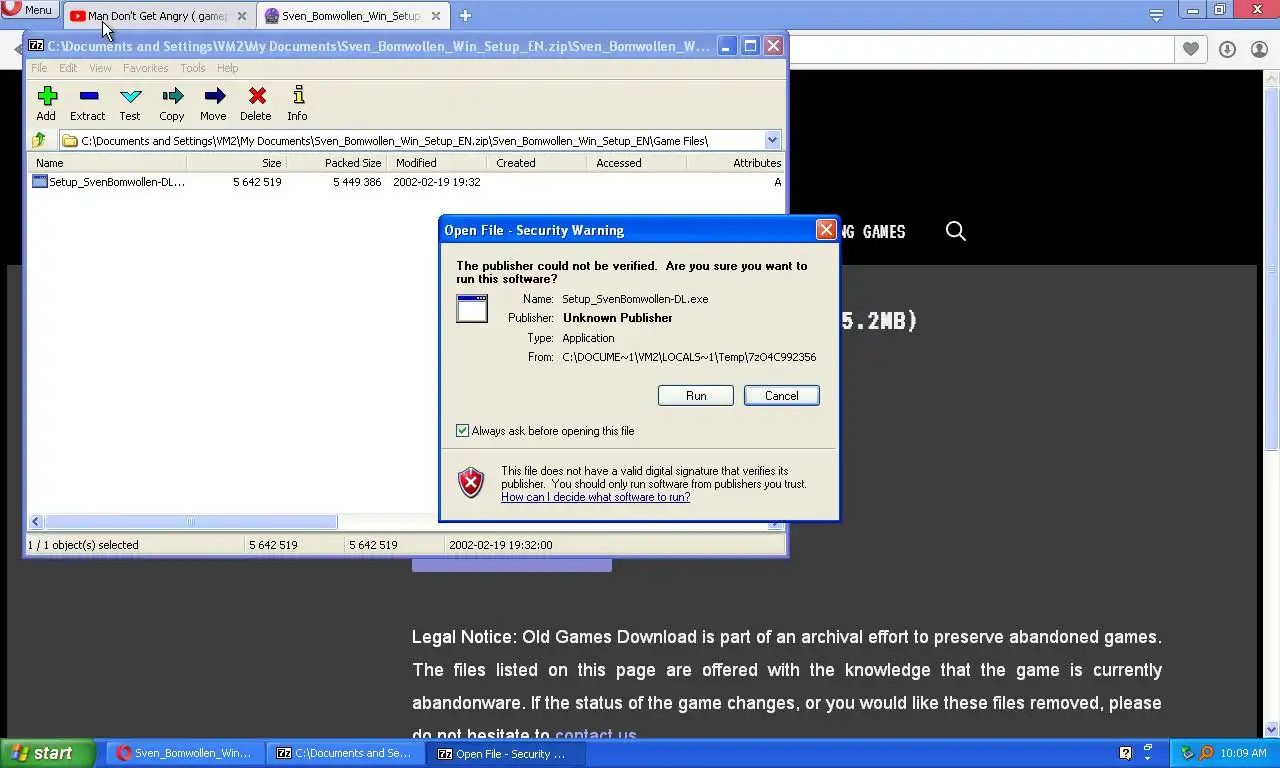Click the tray search icon

tap(1206, 753)
